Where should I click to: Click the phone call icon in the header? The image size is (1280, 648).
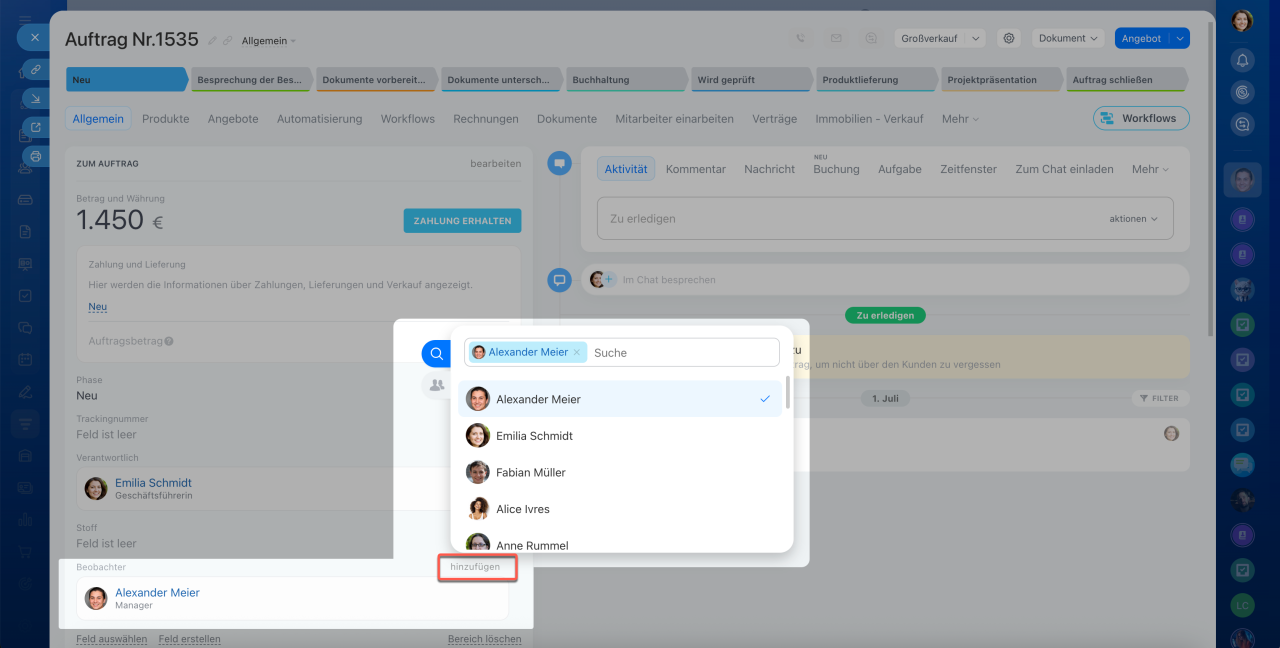tap(800, 38)
